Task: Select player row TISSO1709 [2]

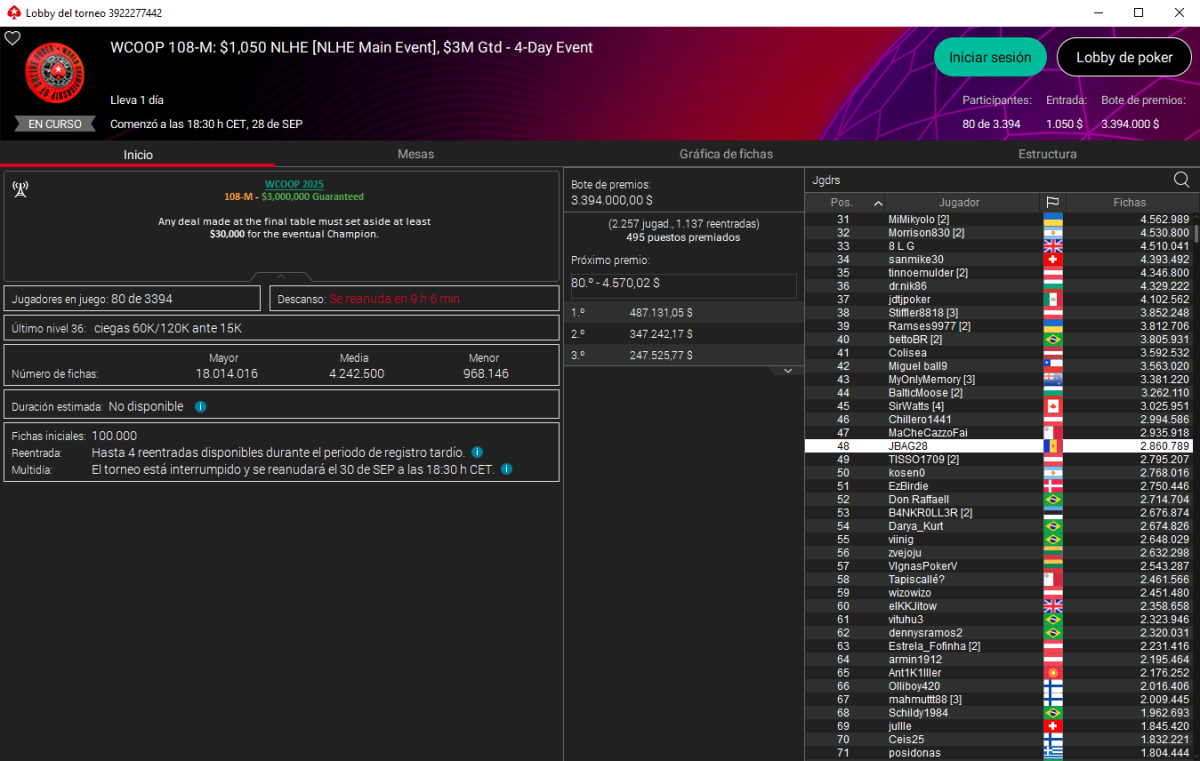Action: click(x=1000, y=459)
